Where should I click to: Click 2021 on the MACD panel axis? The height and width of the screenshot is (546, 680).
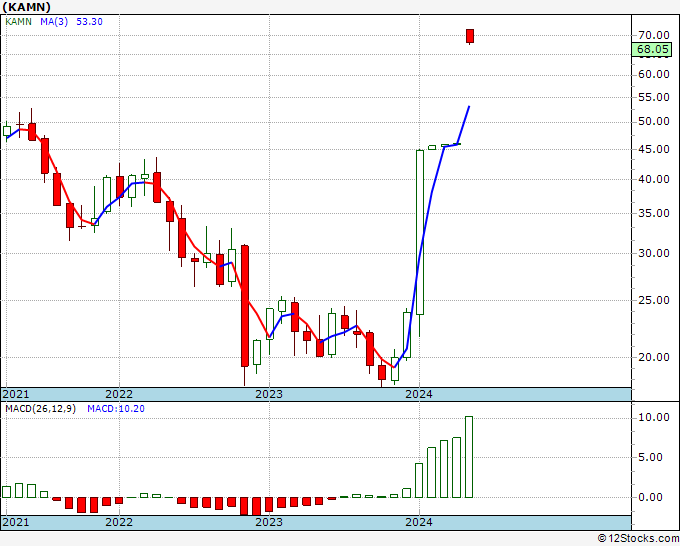[x=16, y=522]
